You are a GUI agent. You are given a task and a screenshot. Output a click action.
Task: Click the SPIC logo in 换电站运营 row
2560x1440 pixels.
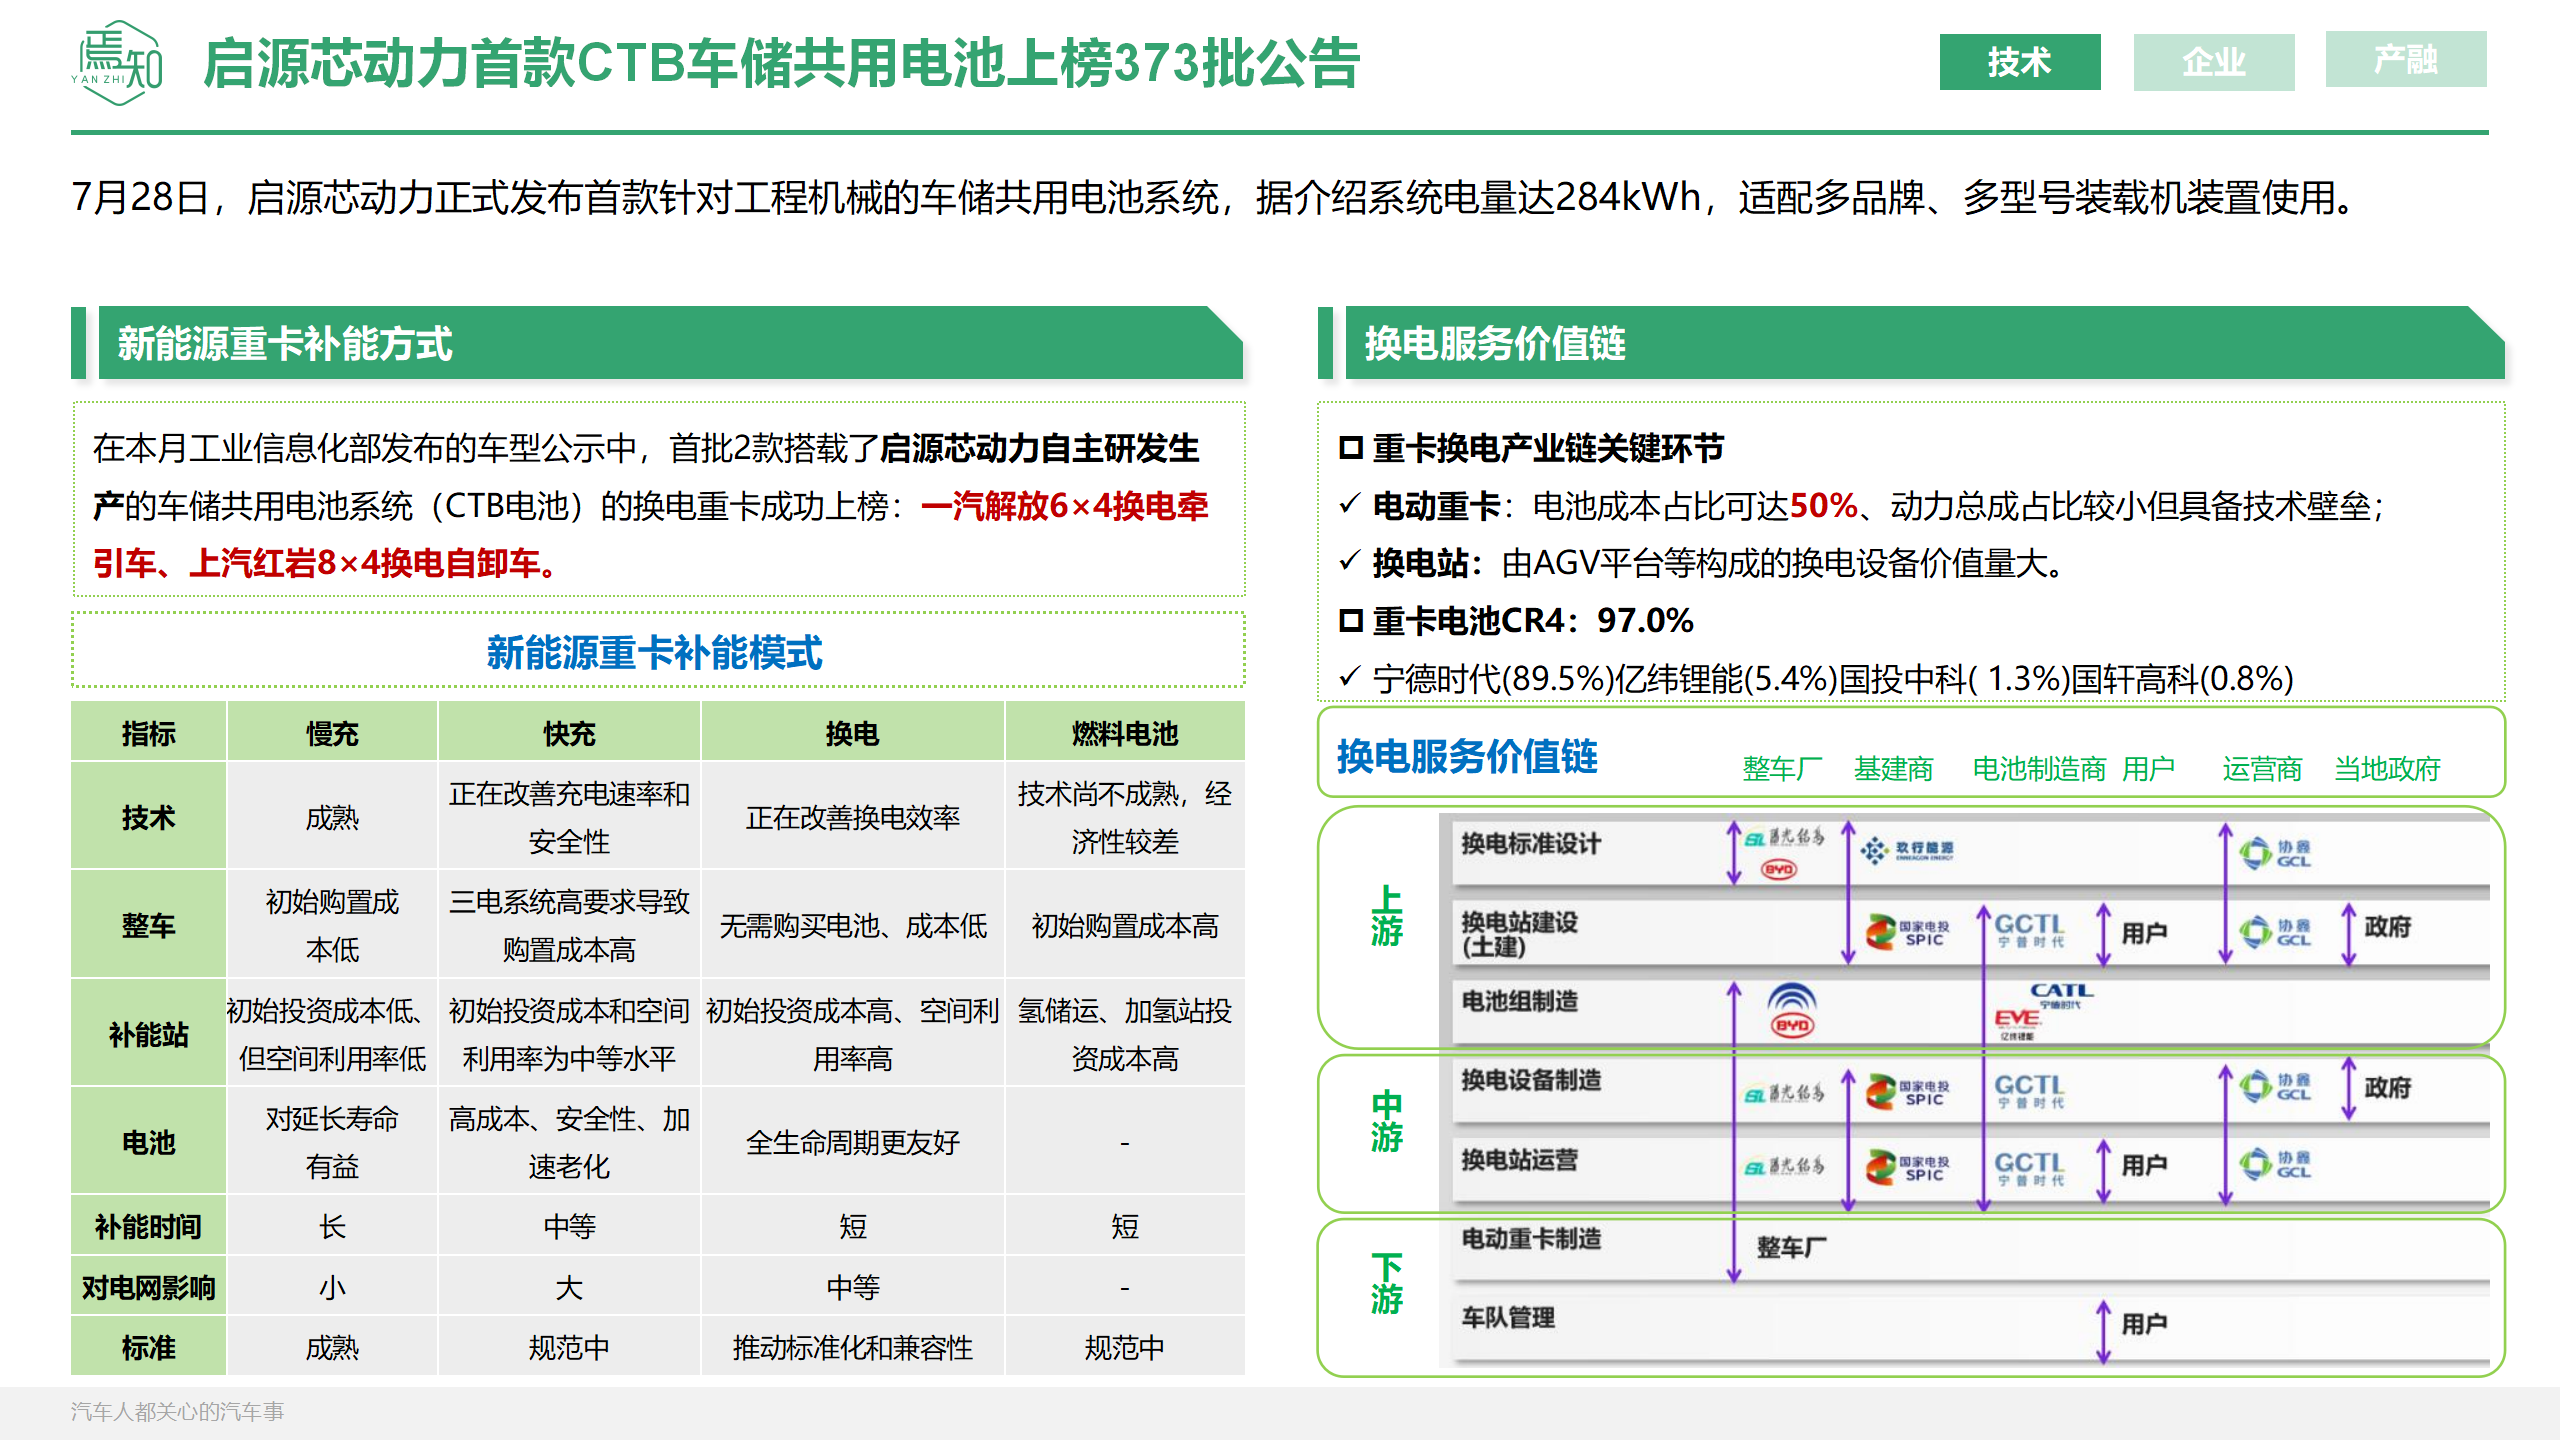coord(1907,1167)
